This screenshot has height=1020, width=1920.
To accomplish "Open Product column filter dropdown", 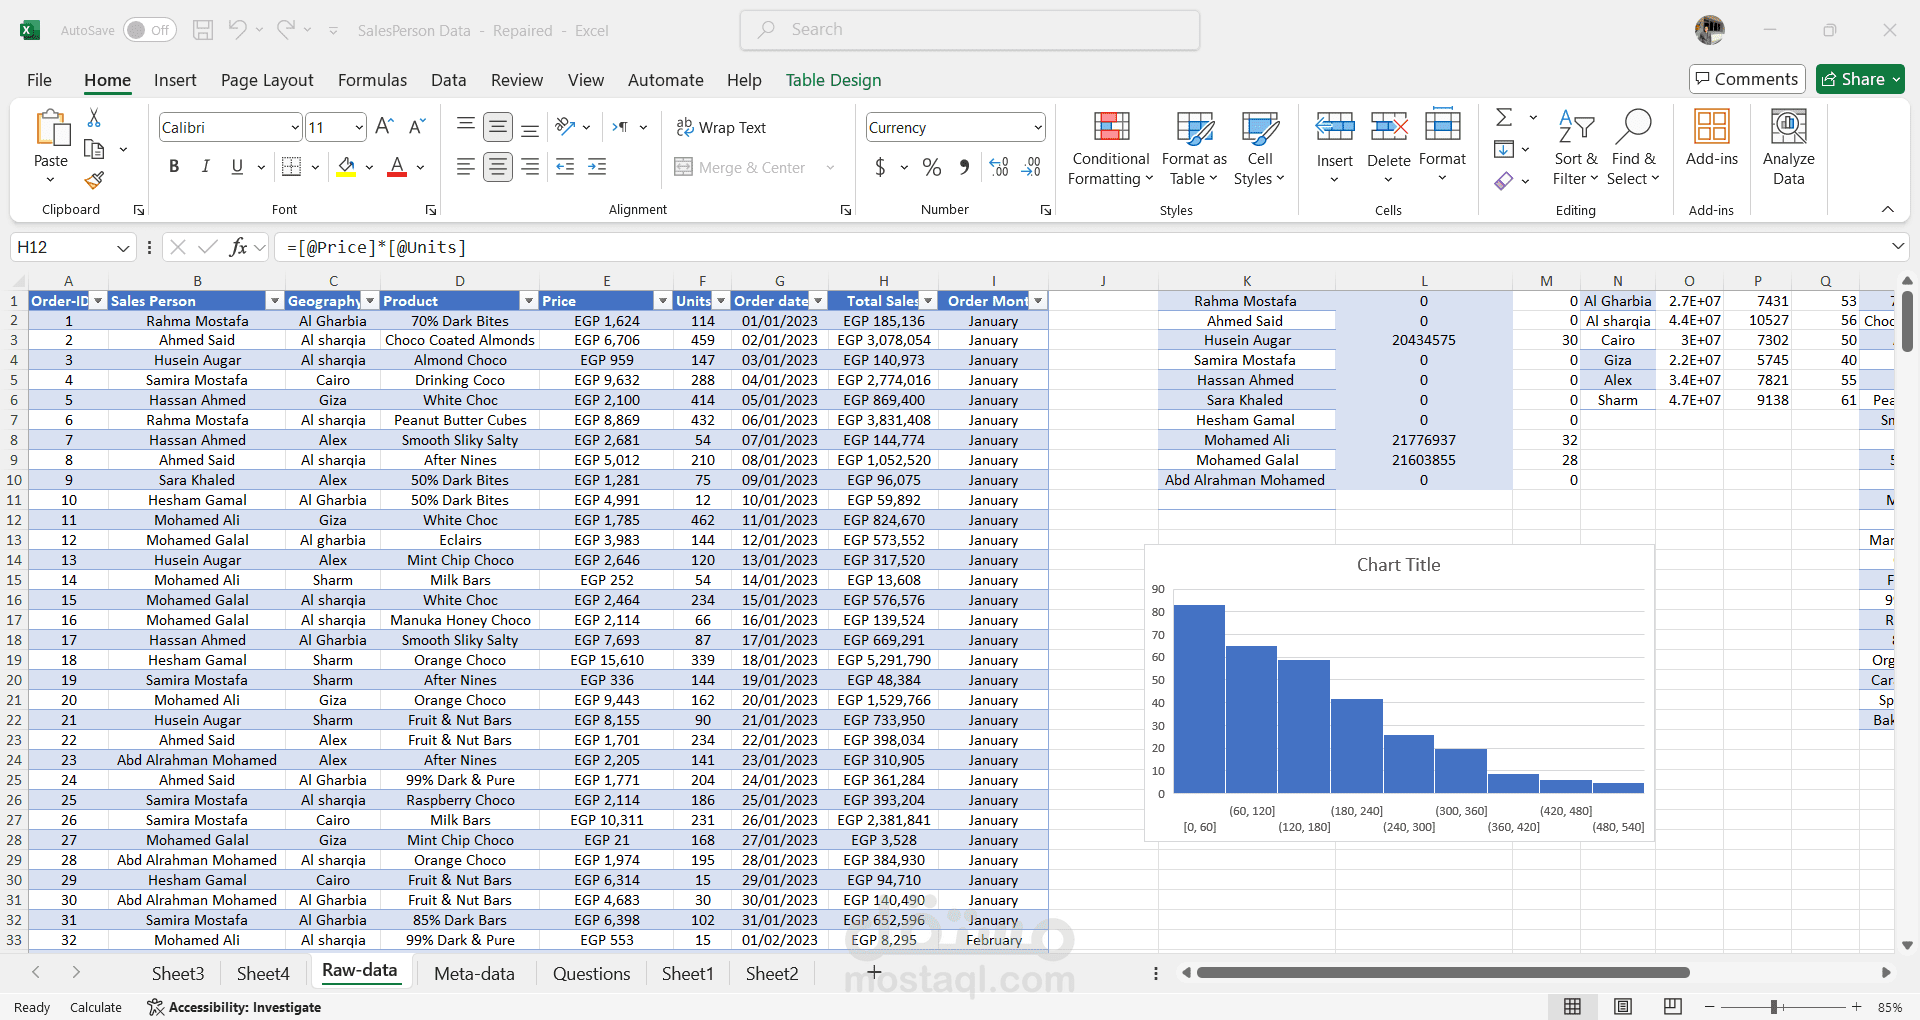I will point(529,301).
